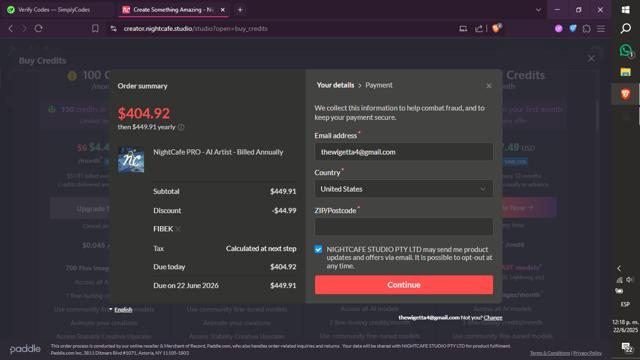Screen dimensions: 640x360
Task: Click the Paddle logo
Action: point(25,349)
